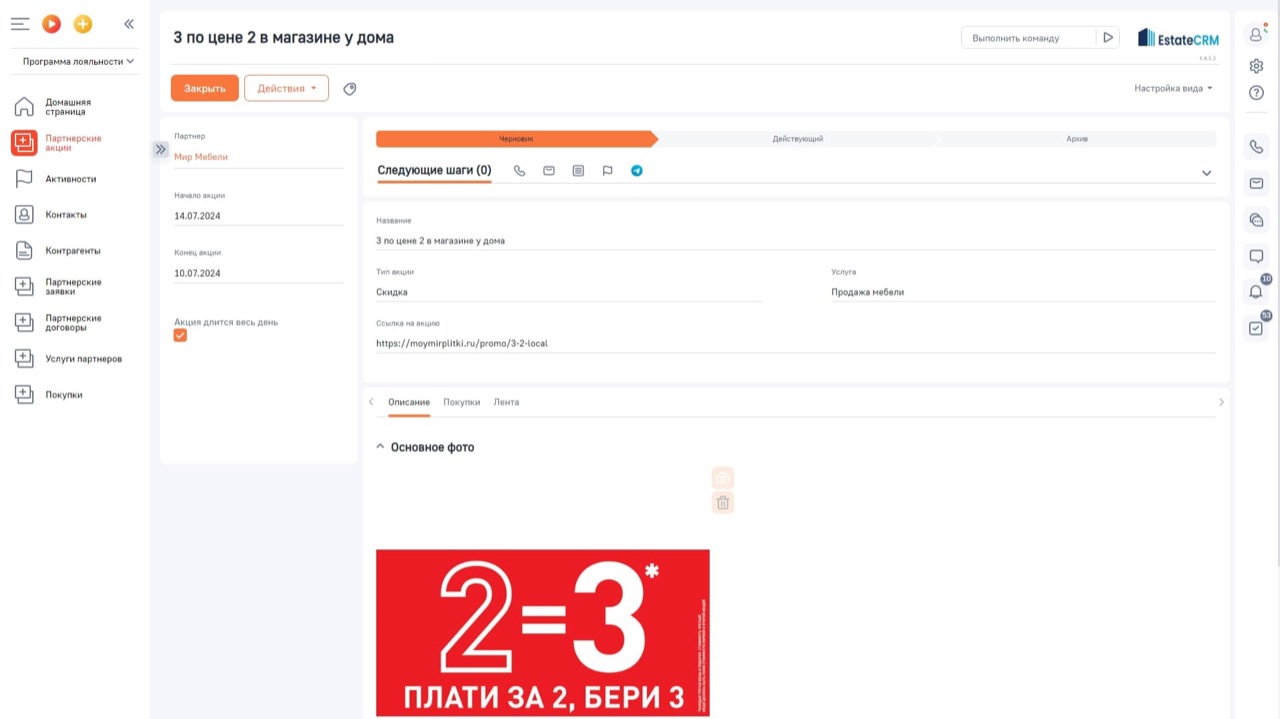Open message feed icon in right sidebar
The height and width of the screenshot is (719, 1280).
[1257, 257]
